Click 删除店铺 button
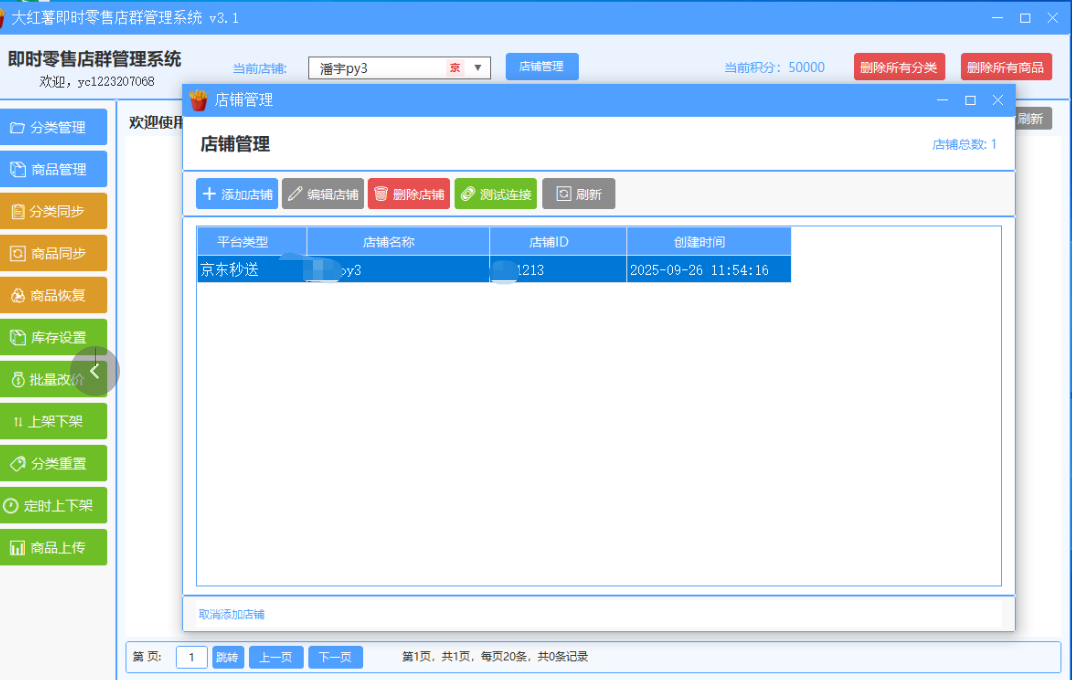The image size is (1072, 680). pos(409,194)
